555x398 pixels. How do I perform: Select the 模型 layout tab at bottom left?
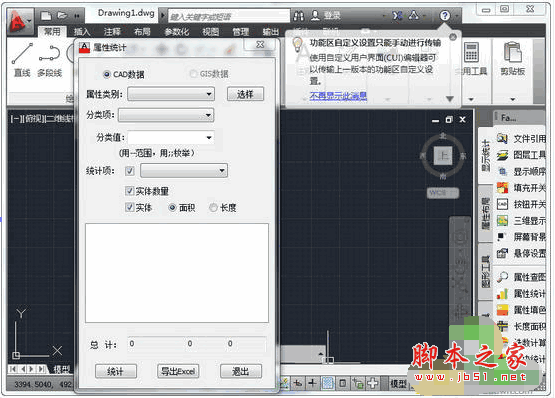click(x=61, y=369)
